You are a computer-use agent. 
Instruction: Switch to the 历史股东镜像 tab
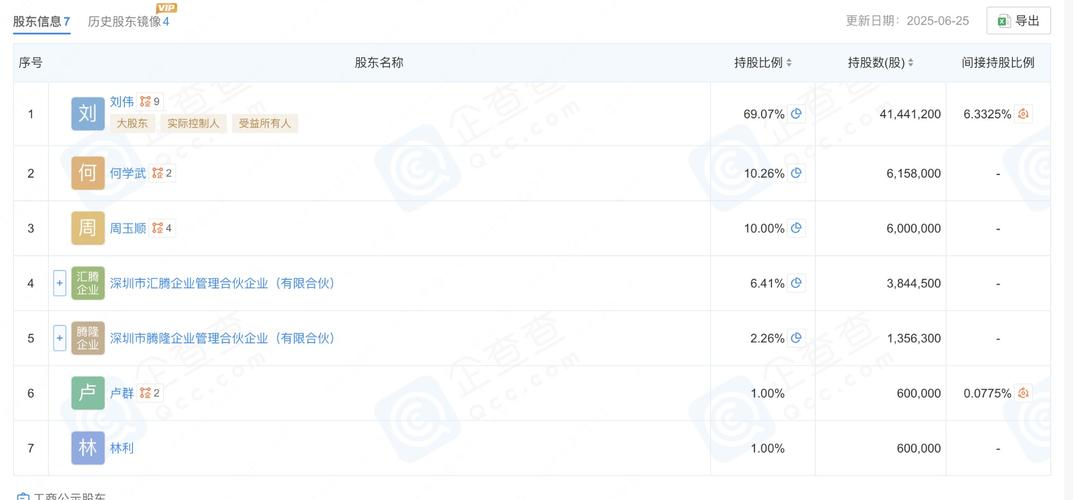(128, 21)
